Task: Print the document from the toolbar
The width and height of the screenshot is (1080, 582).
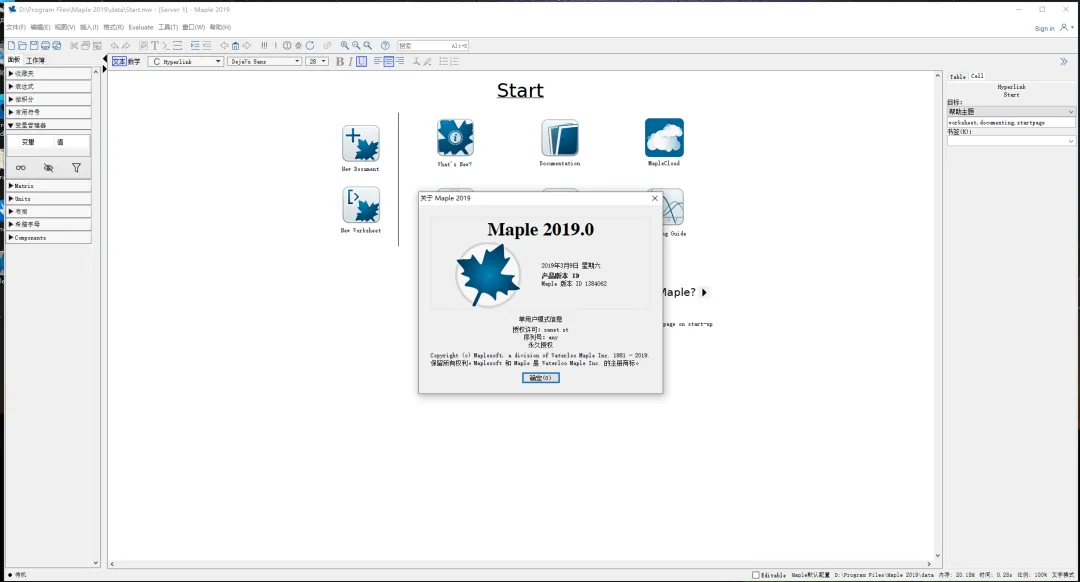Action: (45, 45)
